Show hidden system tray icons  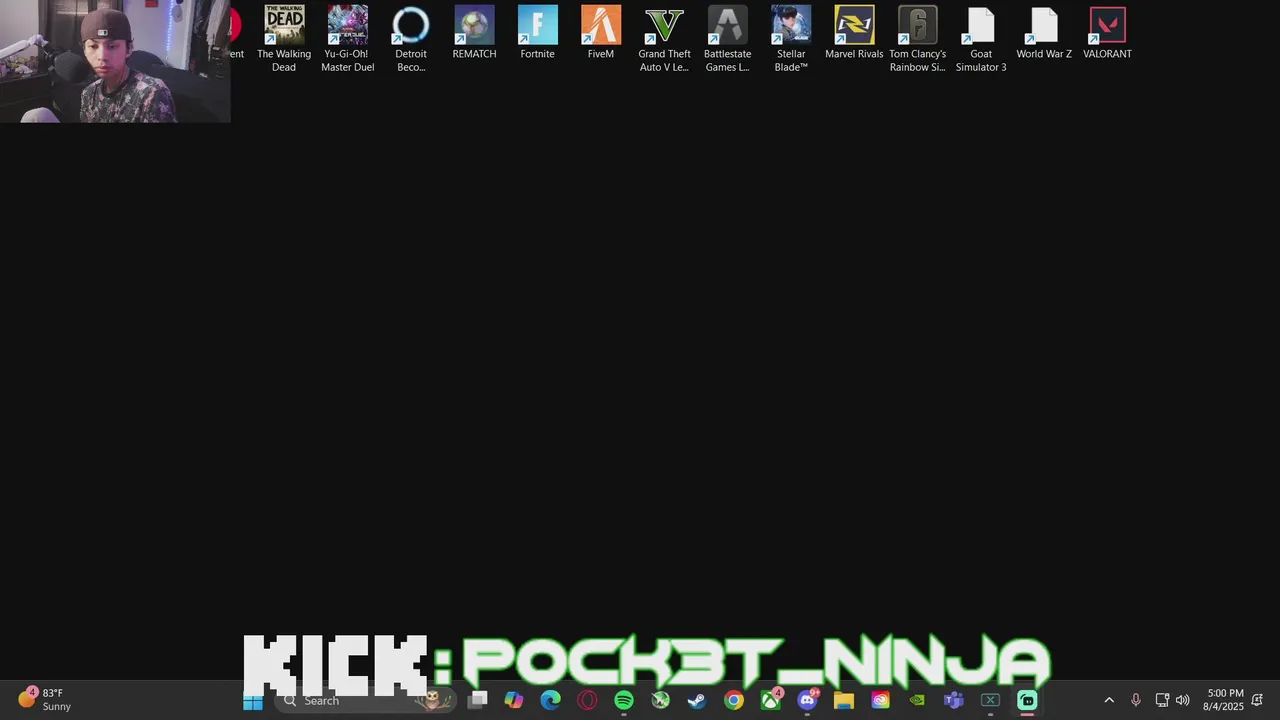tap(1109, 700)
